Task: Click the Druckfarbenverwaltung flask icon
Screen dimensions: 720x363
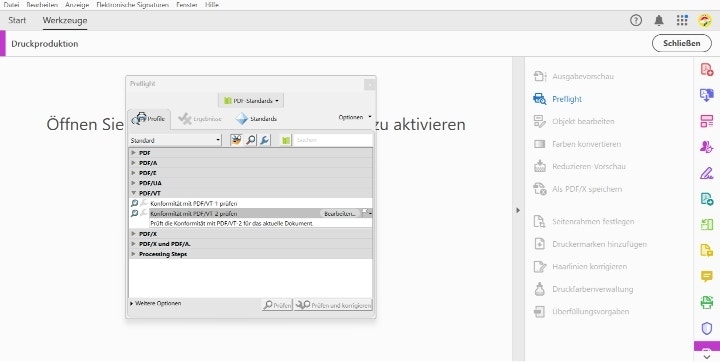Action: (540, 289)
